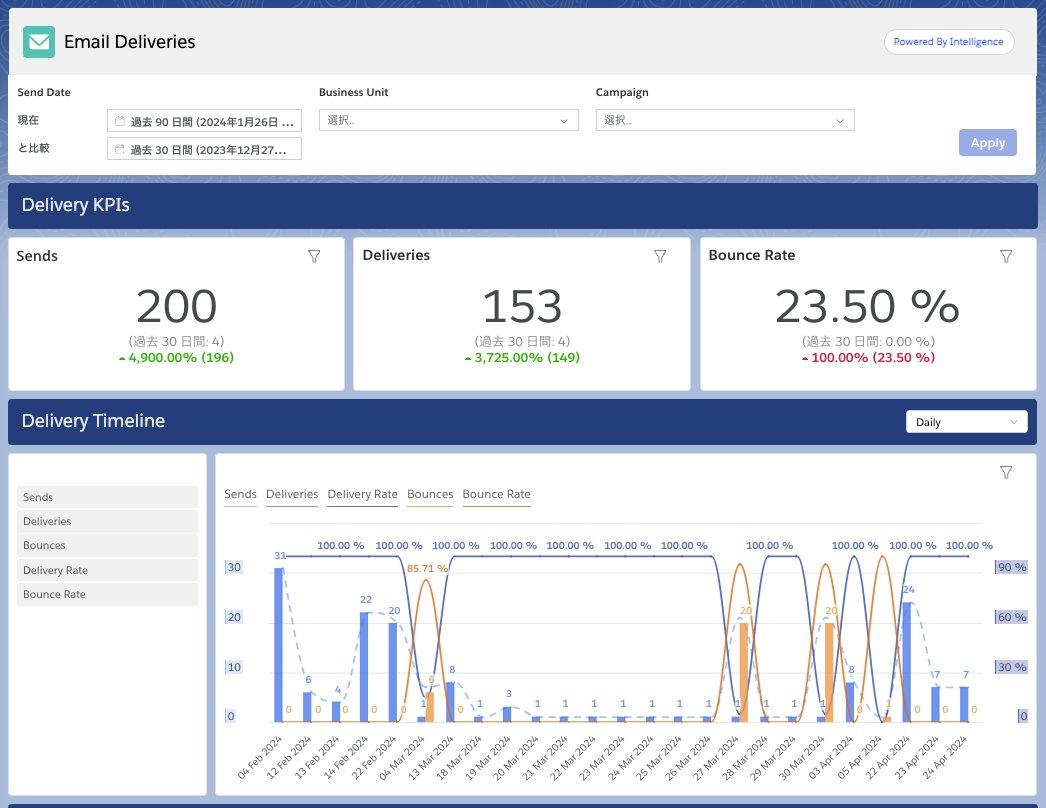Open the Daily granularity dropdown
The width and height of the screenshot is (1046, 808).
[966, 422]
